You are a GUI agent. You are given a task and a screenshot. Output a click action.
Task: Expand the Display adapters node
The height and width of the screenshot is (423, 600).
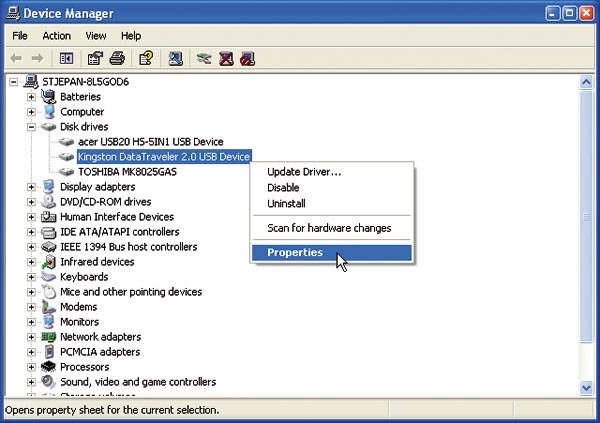pos(32,187)
